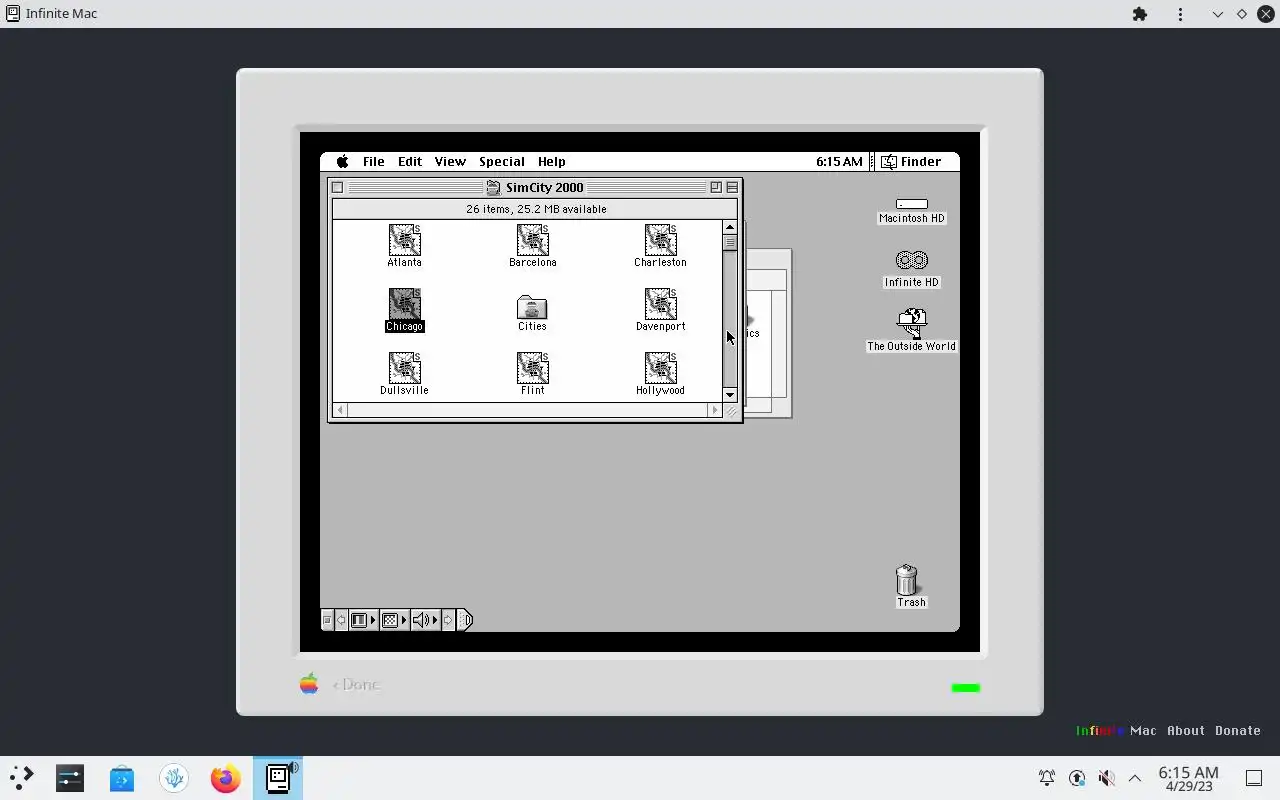Click the highlighted Chicago city file
This screenshot has width=1280, height=800.
tap(404, 304)
